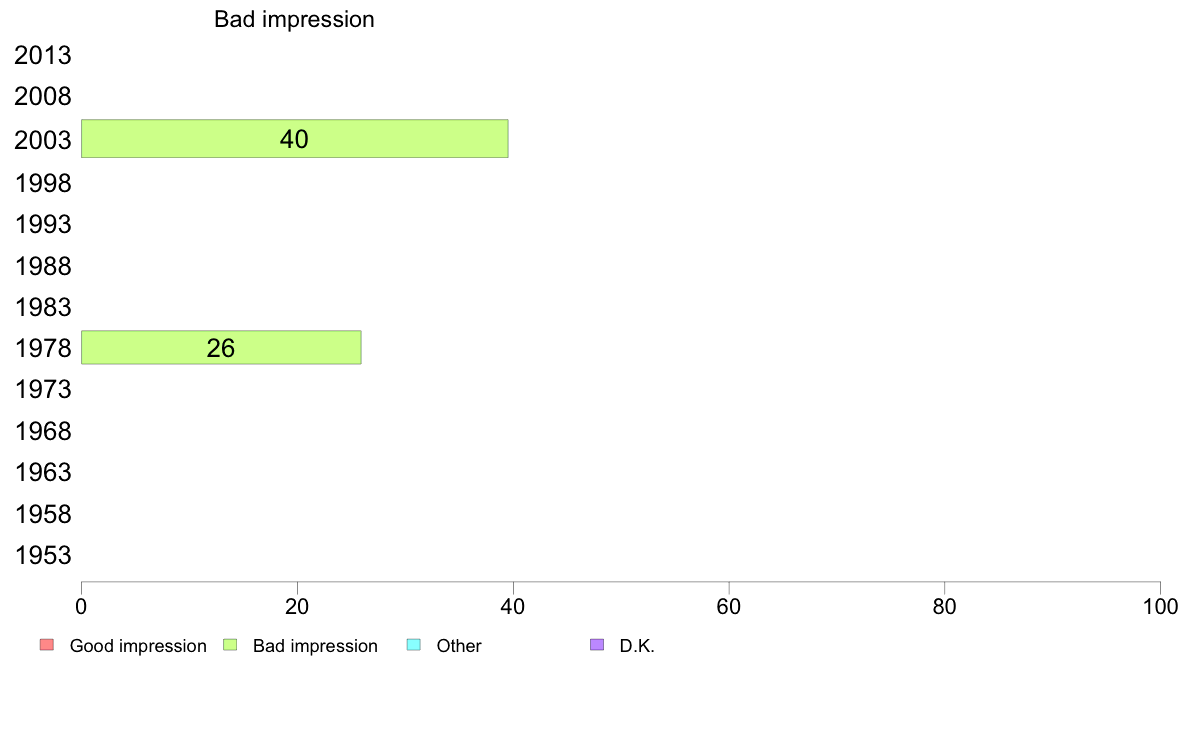Click the Bad impression chart title
This screenshot has width=1188, height=736.
(x=294, y=19)
